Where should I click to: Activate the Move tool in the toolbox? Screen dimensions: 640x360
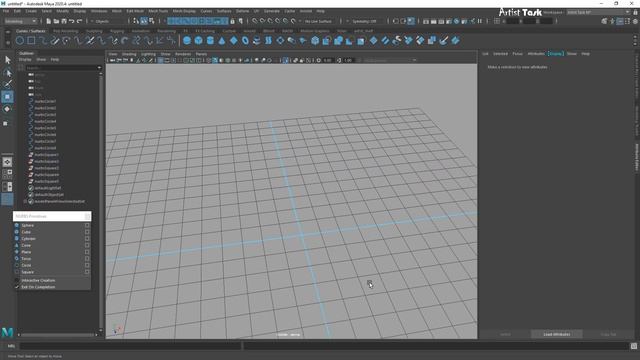pos(7,97)
